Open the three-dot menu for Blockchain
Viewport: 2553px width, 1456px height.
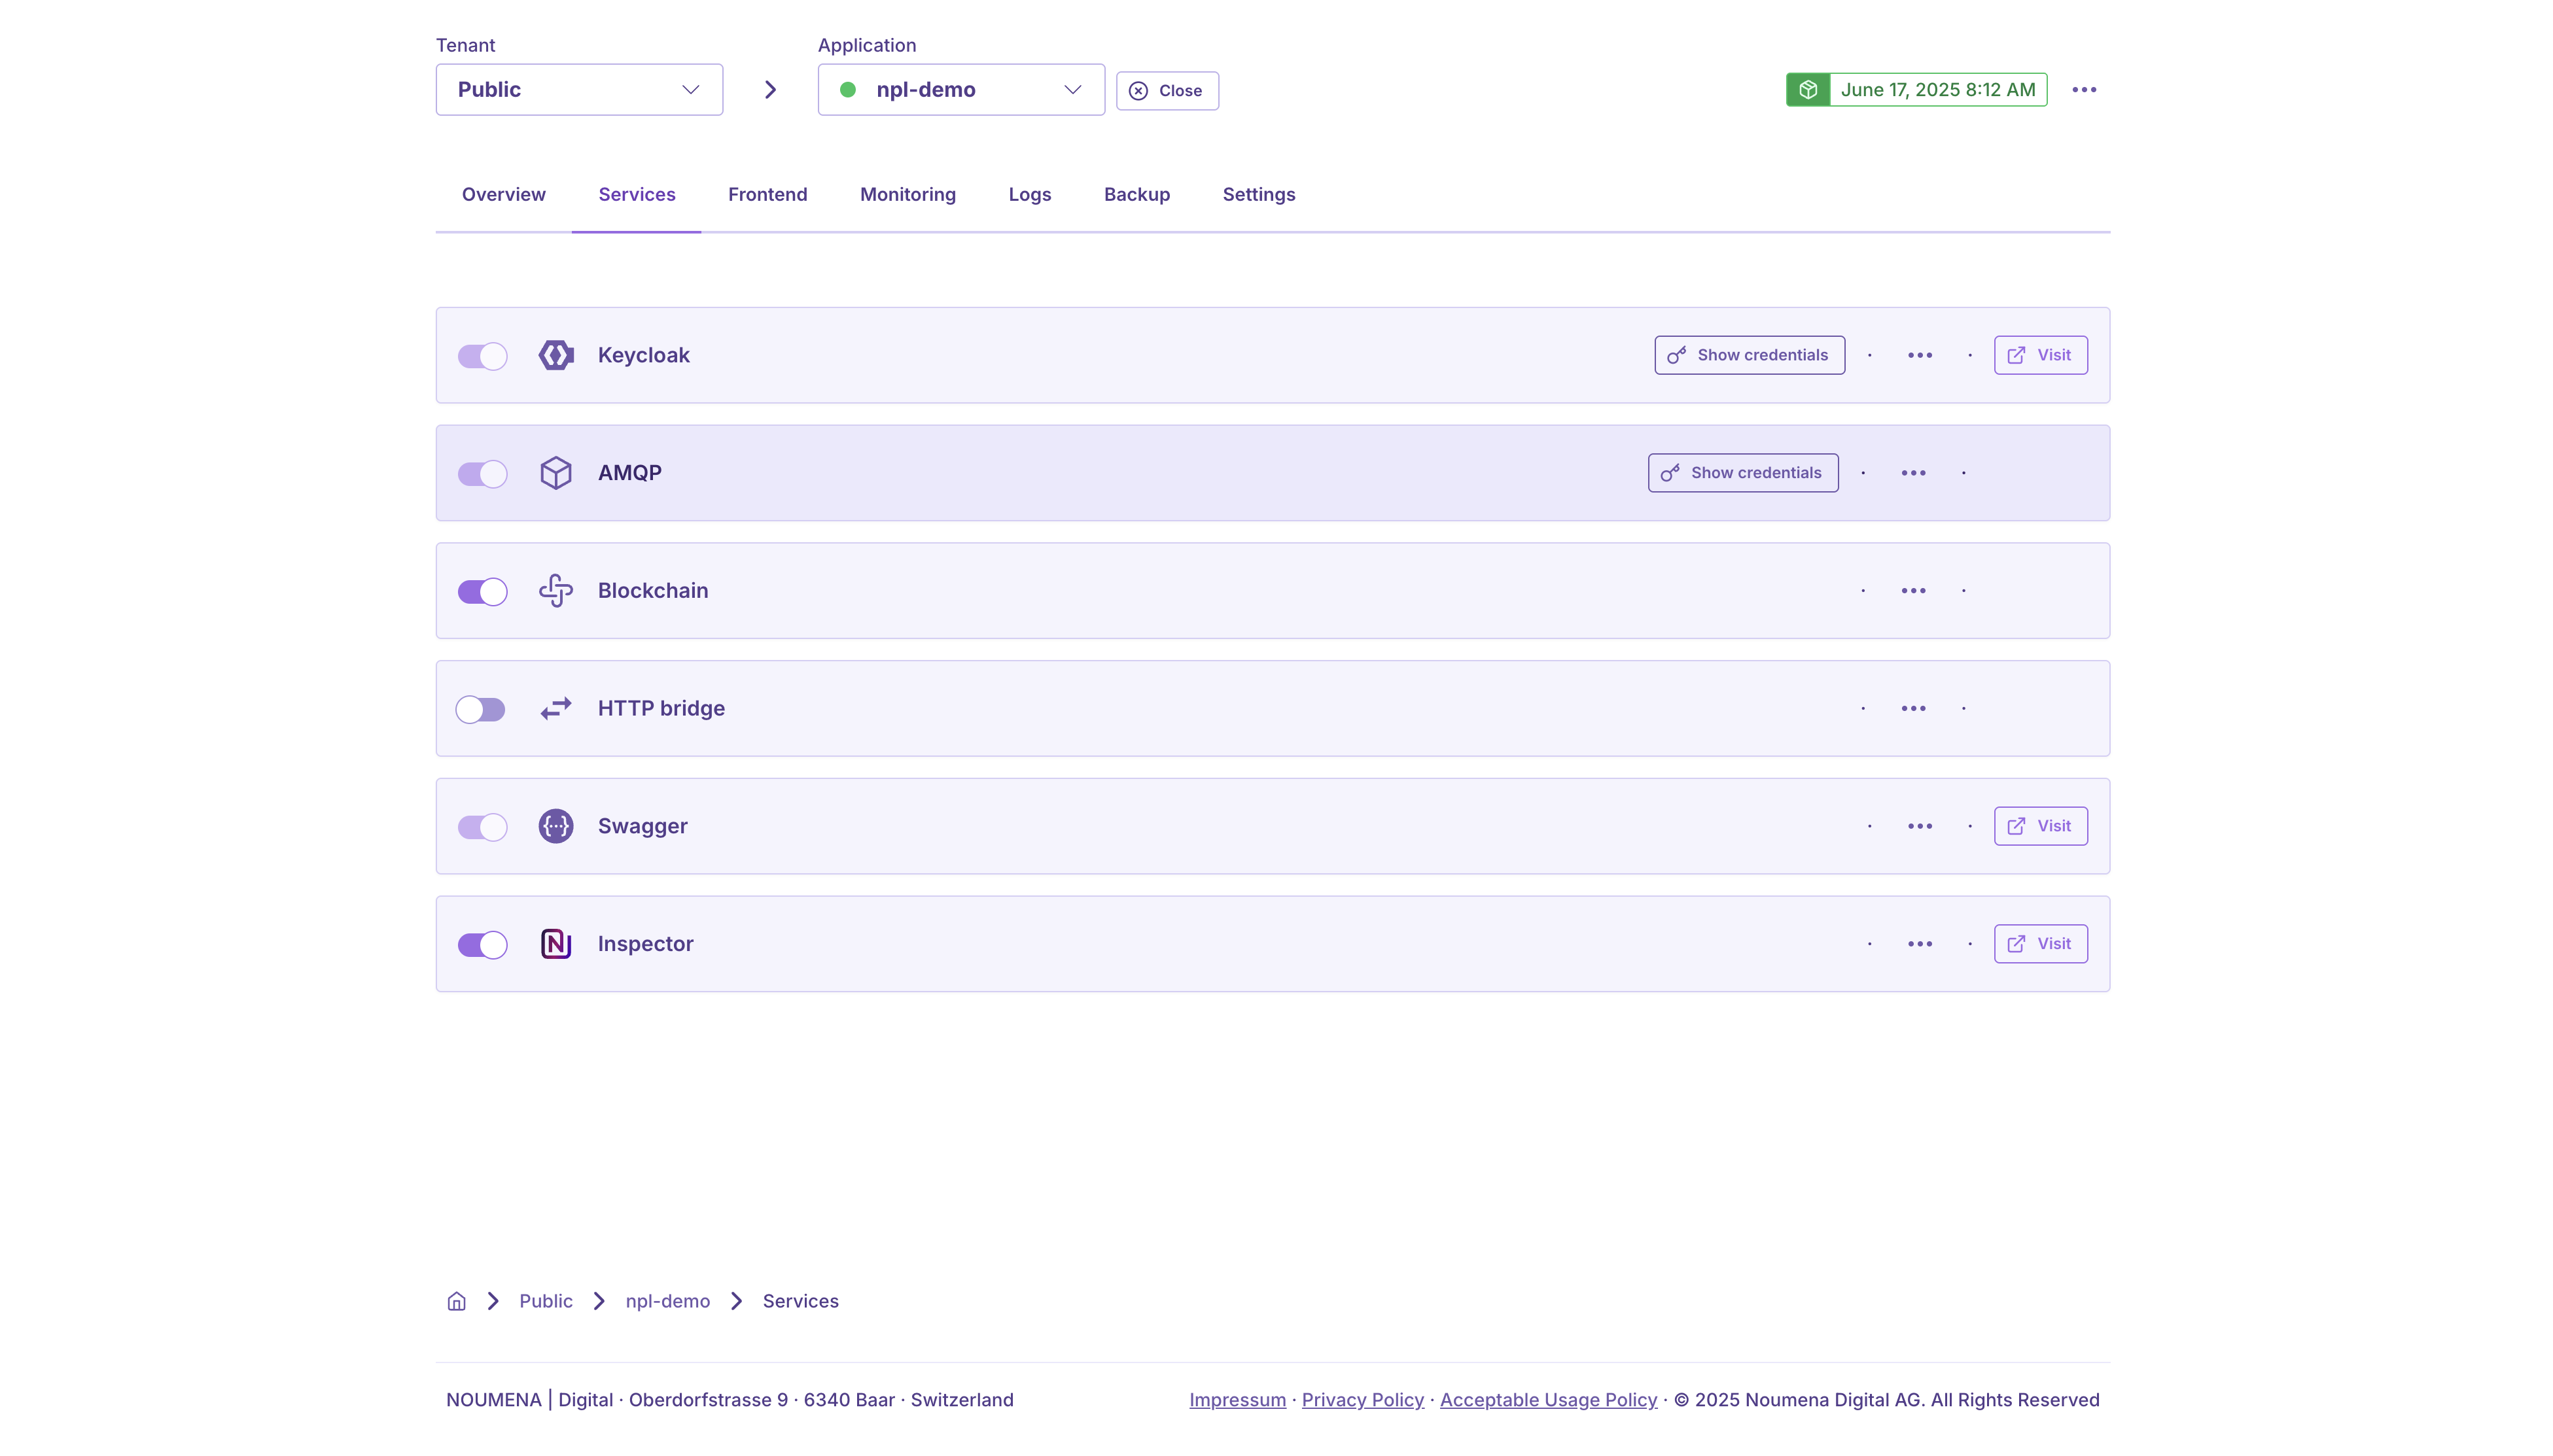(1912, 591)
